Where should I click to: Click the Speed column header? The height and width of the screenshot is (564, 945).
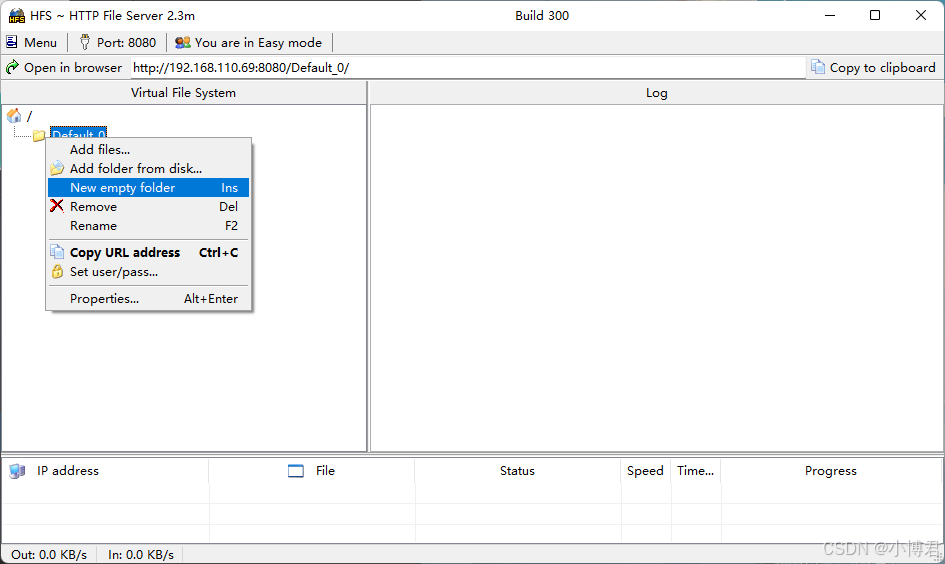coord(645,471)
